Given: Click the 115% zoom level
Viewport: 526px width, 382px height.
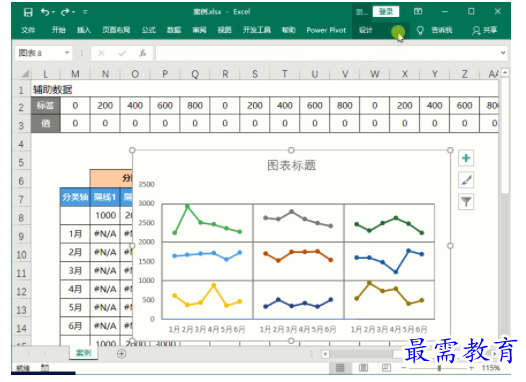Looking at the screenshot, I should pos(491,368).
